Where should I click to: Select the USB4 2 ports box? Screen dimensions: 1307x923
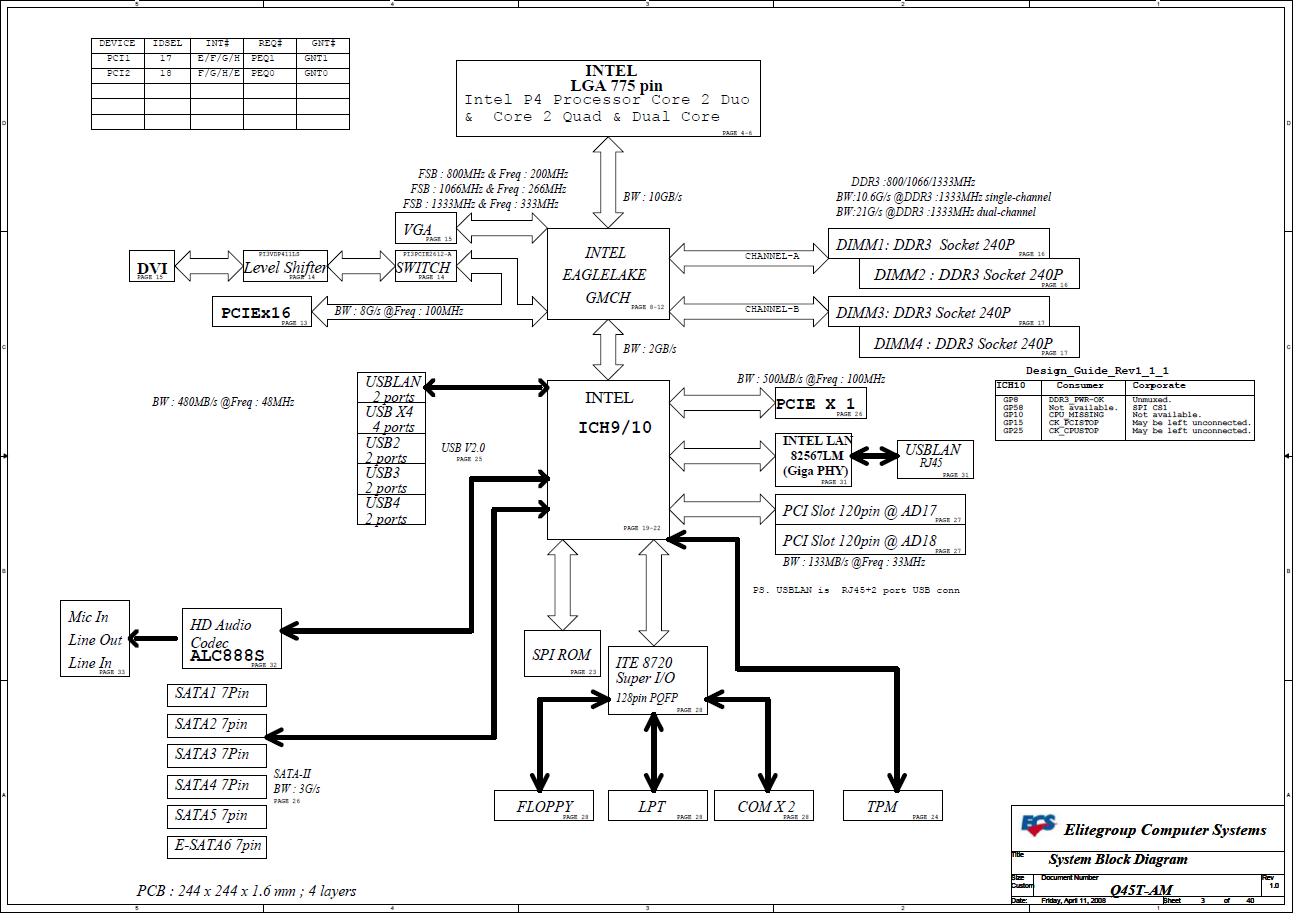[392, 509]
